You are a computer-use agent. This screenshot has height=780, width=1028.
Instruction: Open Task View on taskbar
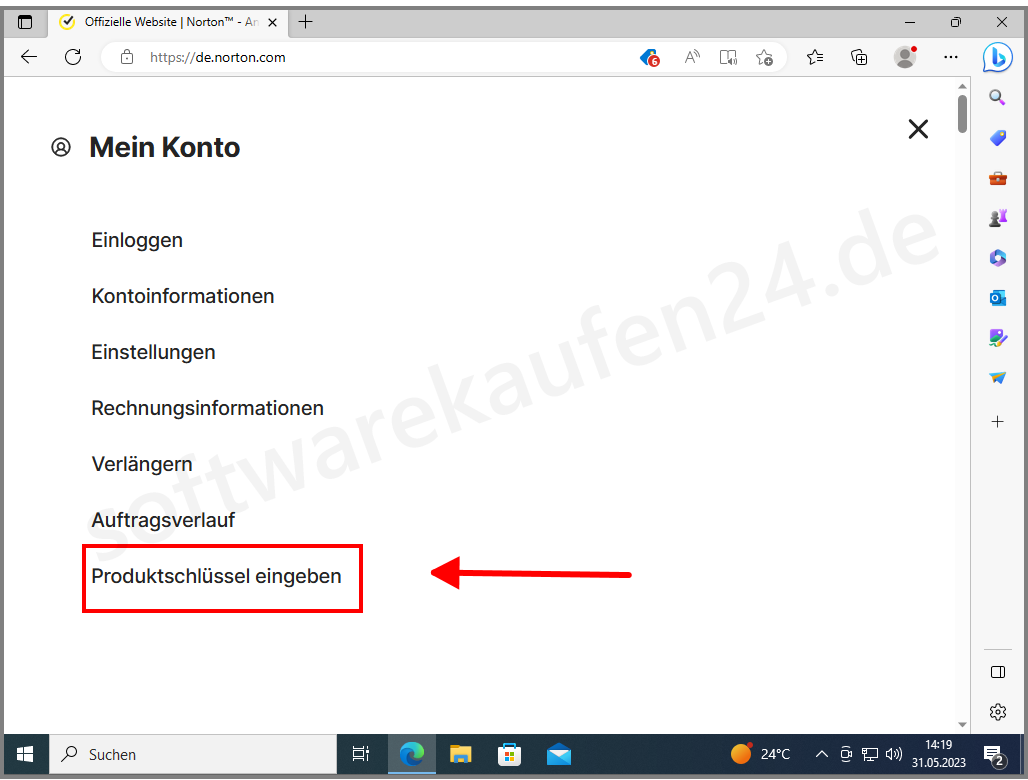[x=361, y=754]
